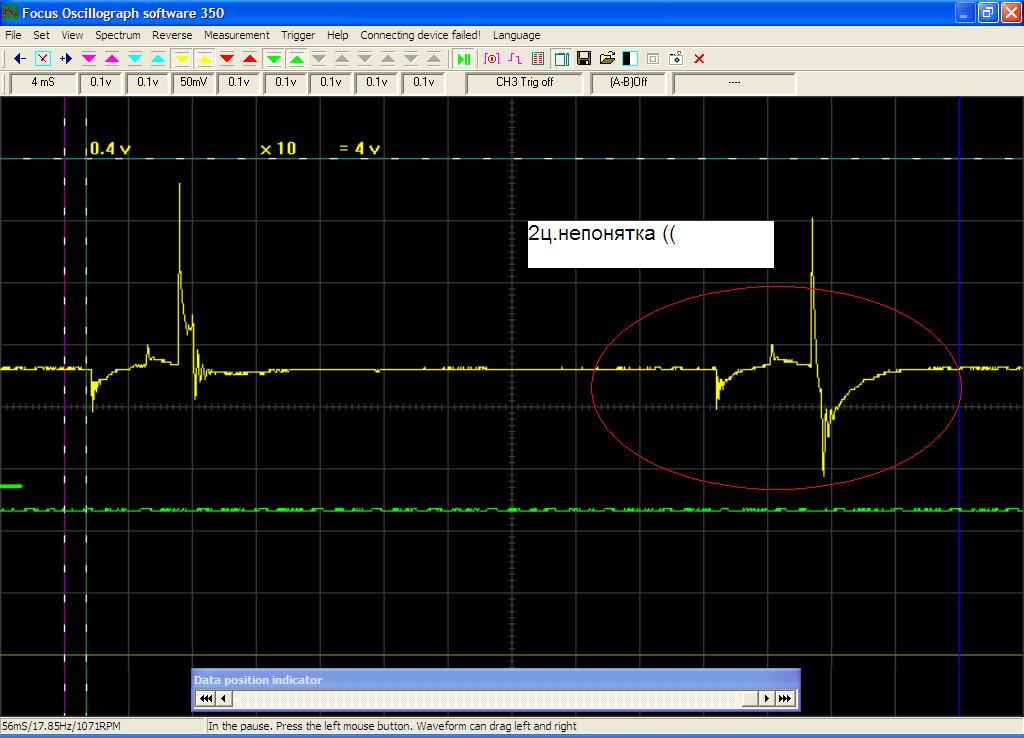The height and width of the screenshot is (738, 1024).
Task: Take a snapshot with the camera icon
Action: (676, 59)
